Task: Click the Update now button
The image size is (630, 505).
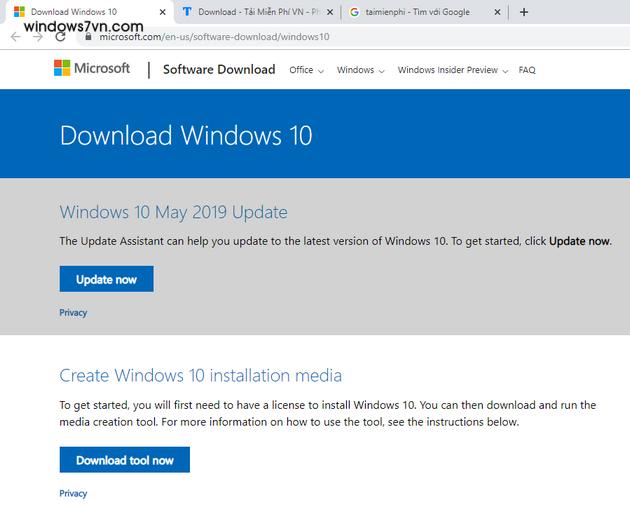Action: click(106, 279)
